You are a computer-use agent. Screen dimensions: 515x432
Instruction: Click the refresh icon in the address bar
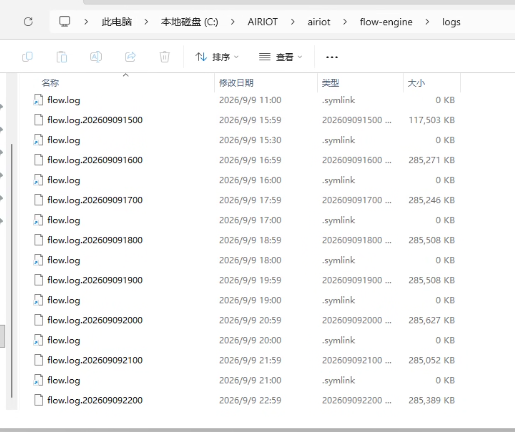pos(28,22)
